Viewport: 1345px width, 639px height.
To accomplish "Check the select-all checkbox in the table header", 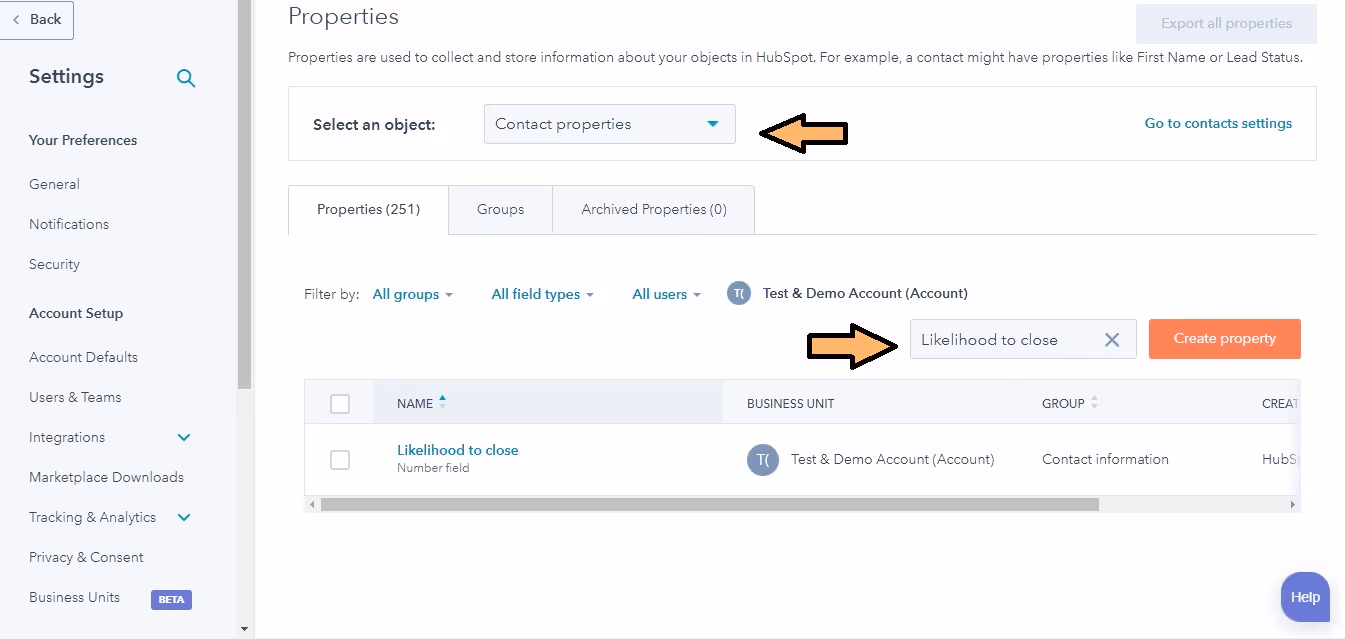I will tap(339, 403).
